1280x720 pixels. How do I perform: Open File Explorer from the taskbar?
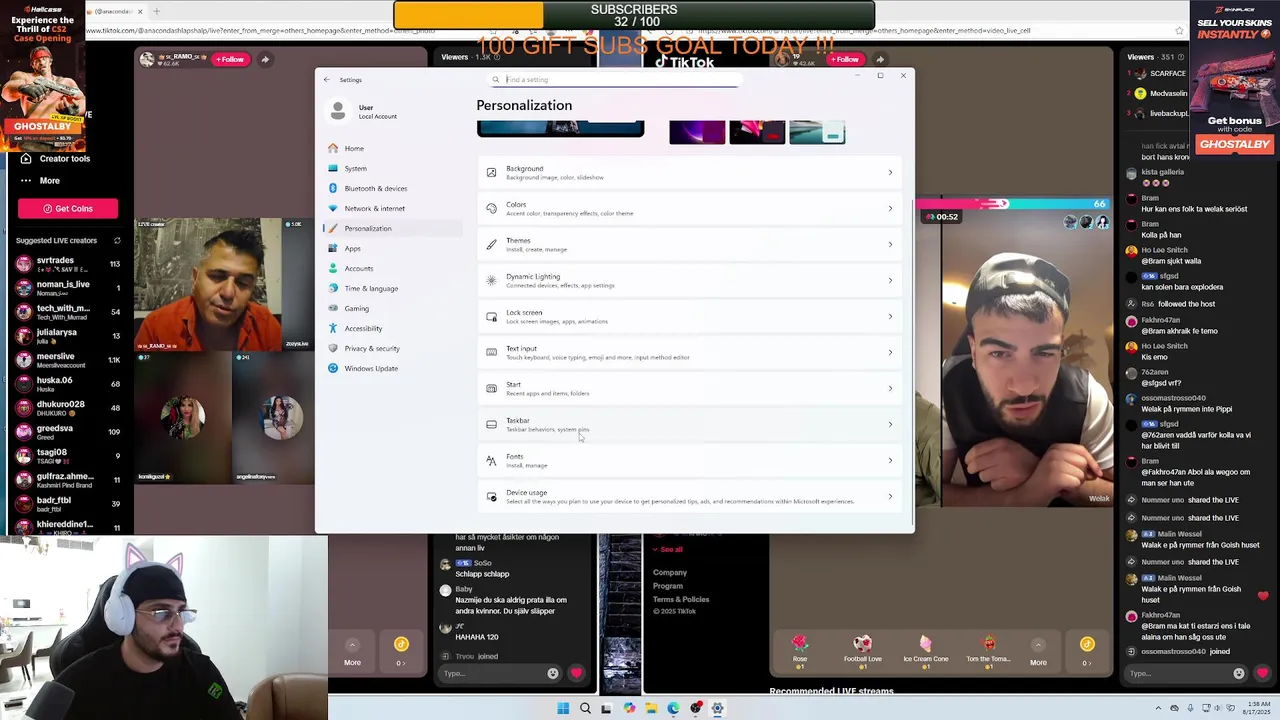click(651, 708)
